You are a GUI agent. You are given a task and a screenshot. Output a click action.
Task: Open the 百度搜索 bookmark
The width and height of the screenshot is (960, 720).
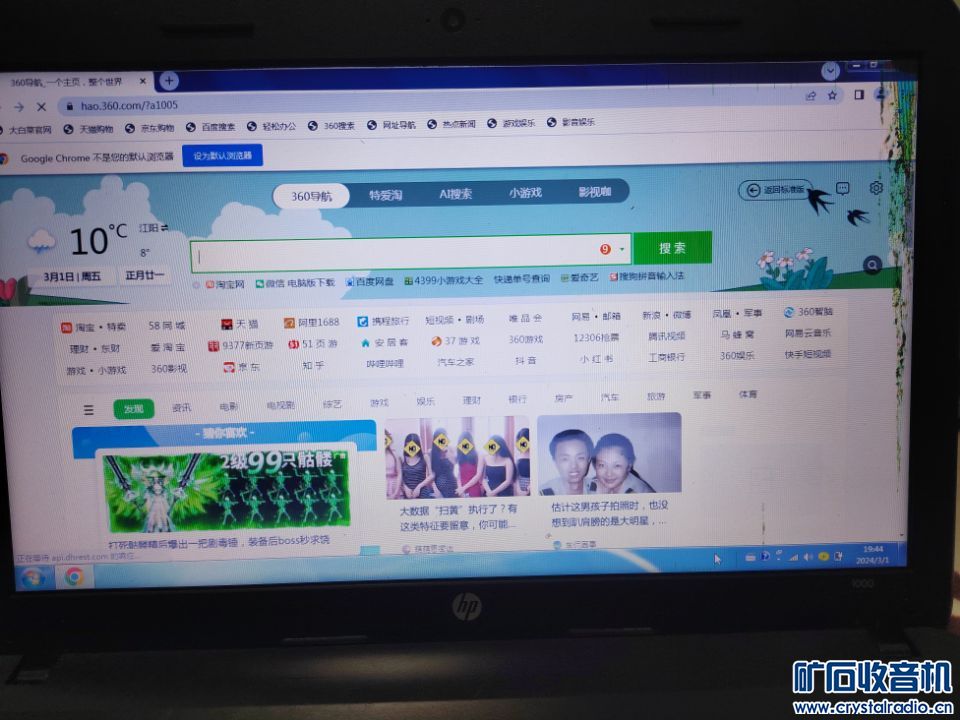(x=211, y=127)
